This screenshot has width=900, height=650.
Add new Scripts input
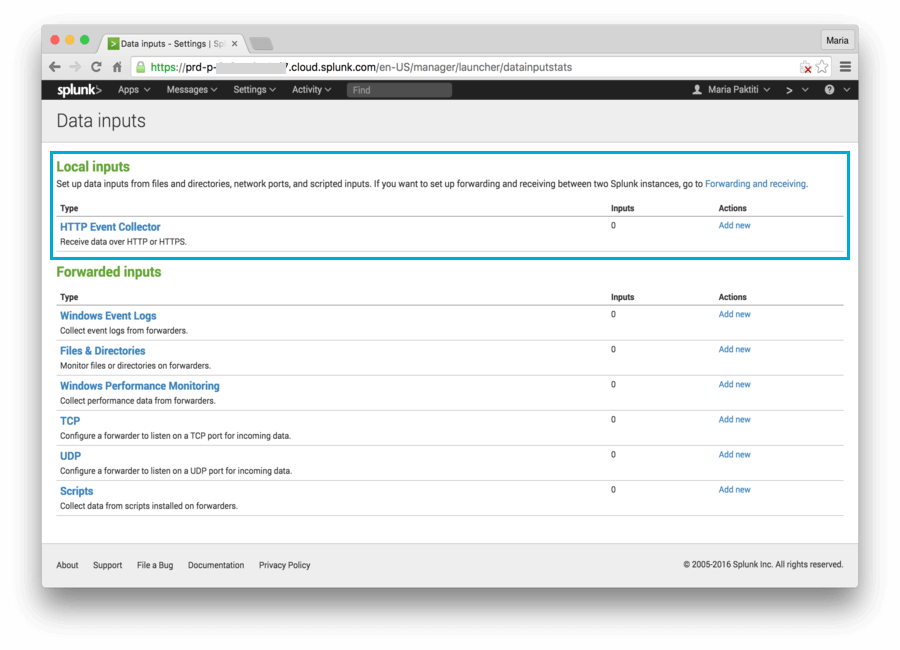point(734,490)
